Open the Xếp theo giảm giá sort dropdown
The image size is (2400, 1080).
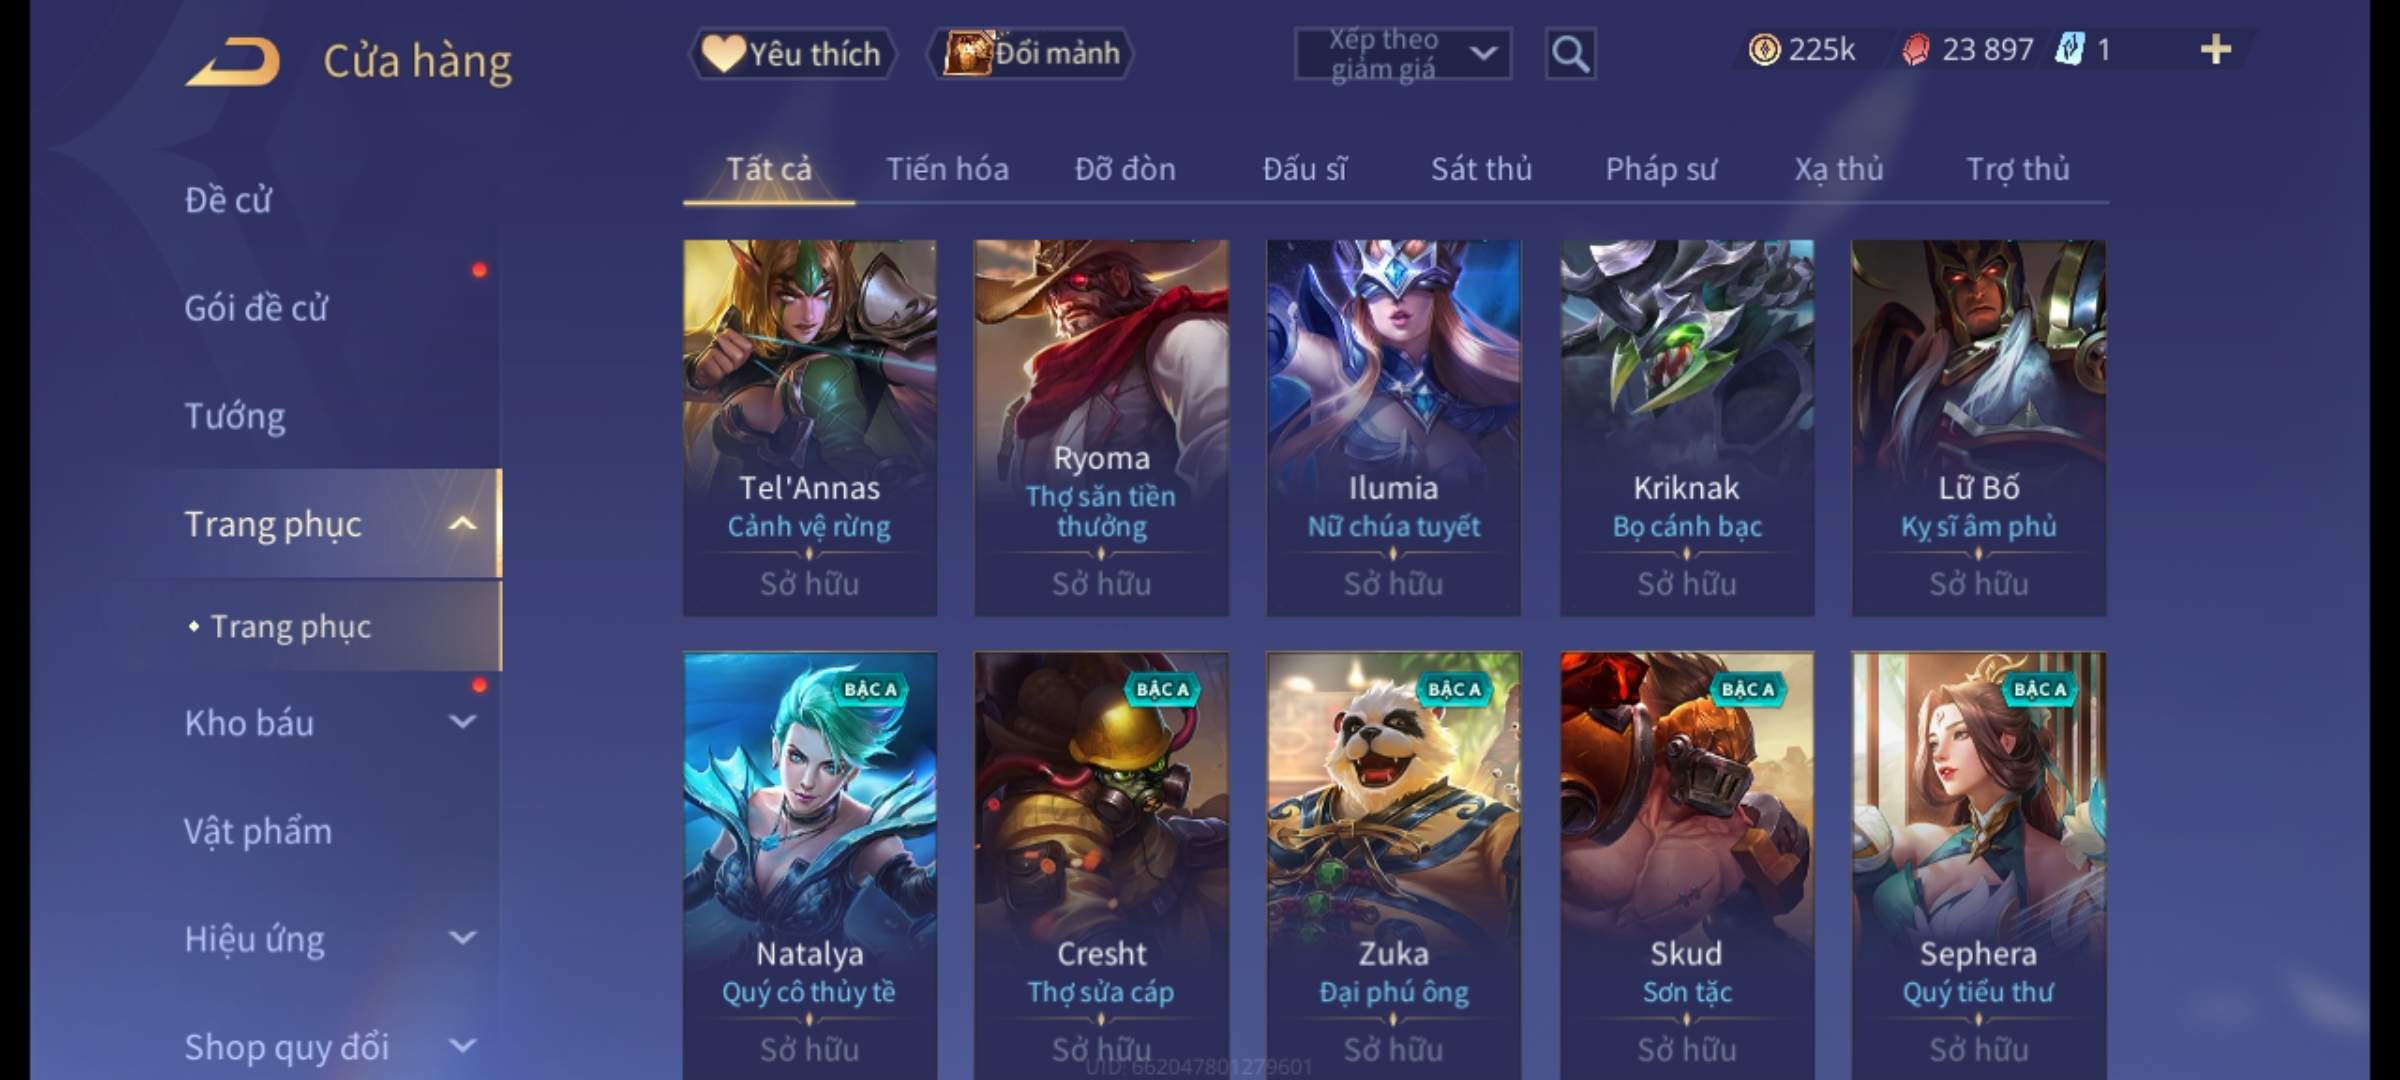(1403, 54)
